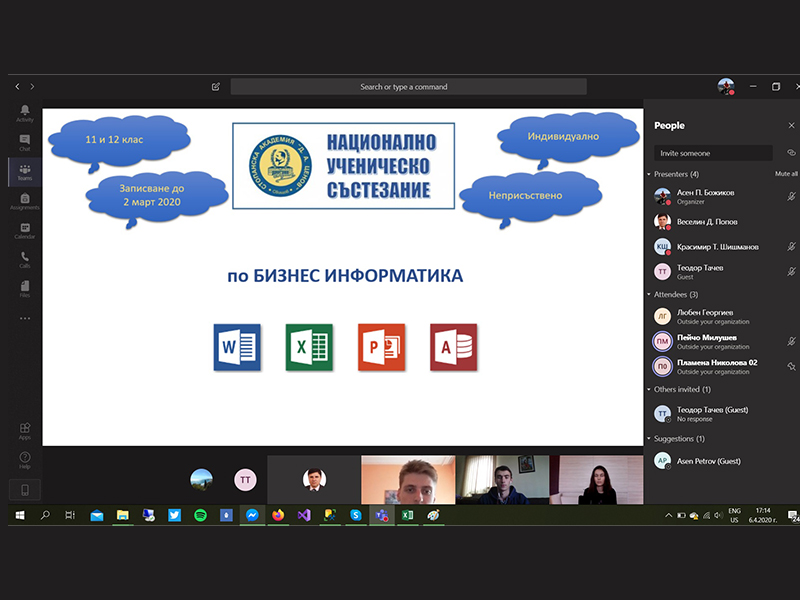Open Skype from the taskbar
The height and width of the screenshot is (600, 800).
[356, 515]
